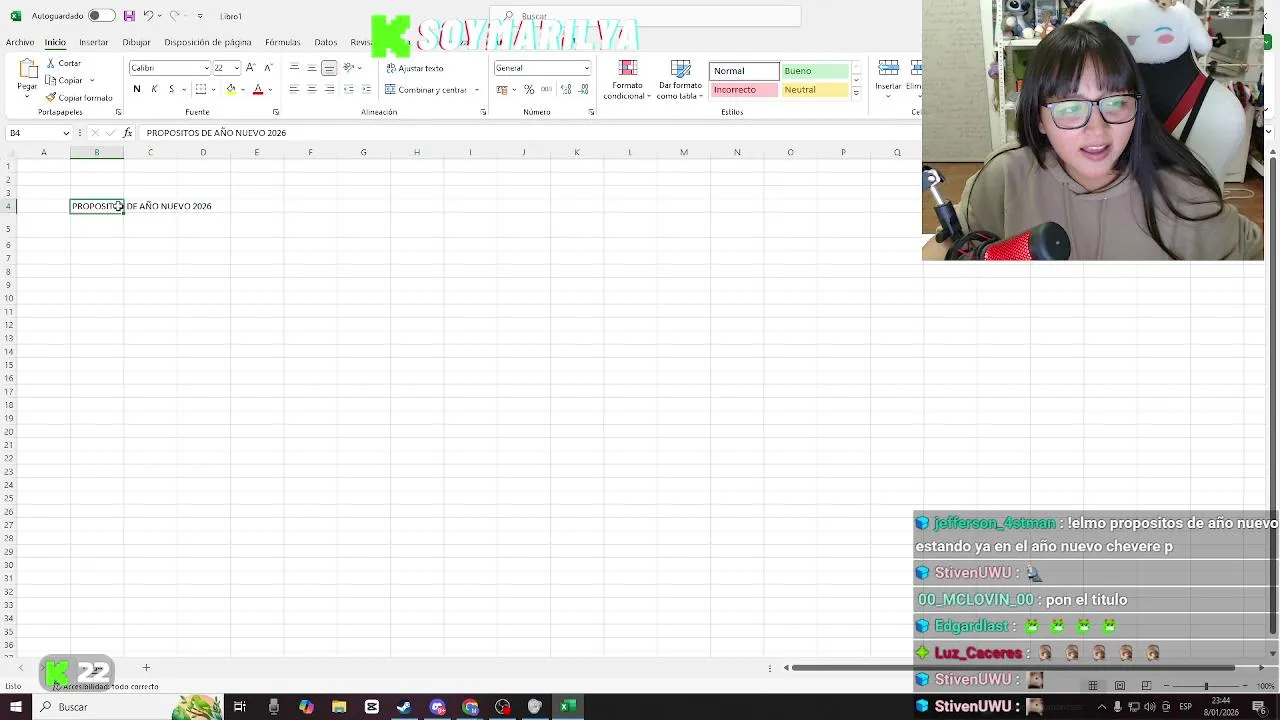Click the cell borders icon

pos(201,89)
